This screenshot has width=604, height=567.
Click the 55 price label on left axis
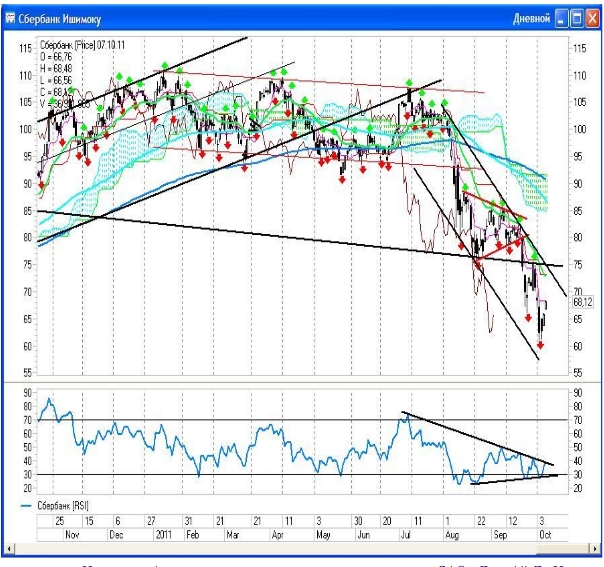[x=27, y=373]
